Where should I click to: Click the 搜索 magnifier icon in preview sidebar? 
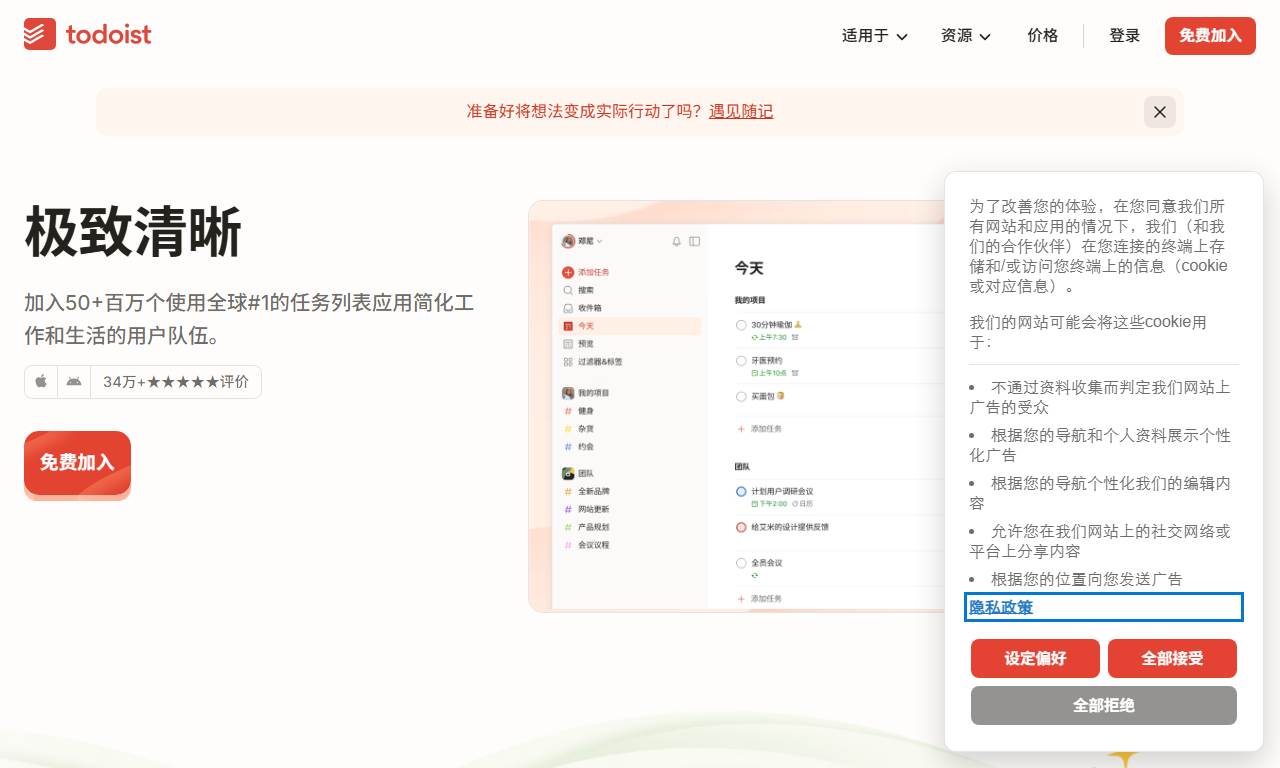(568, 290)
